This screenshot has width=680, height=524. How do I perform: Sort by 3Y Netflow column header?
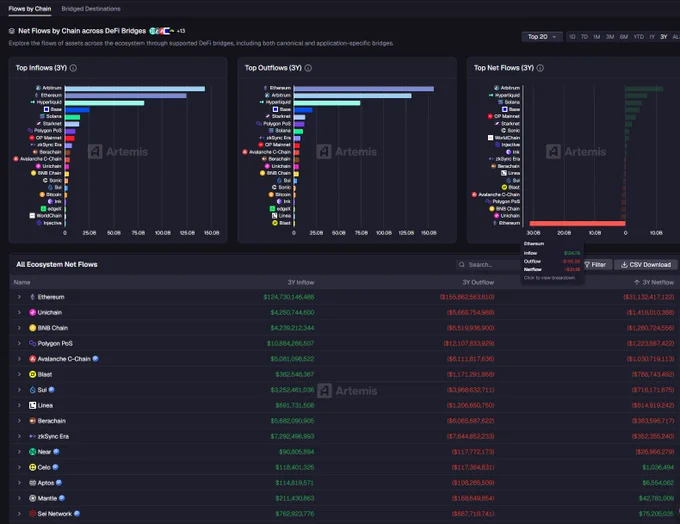click(654, 282)
